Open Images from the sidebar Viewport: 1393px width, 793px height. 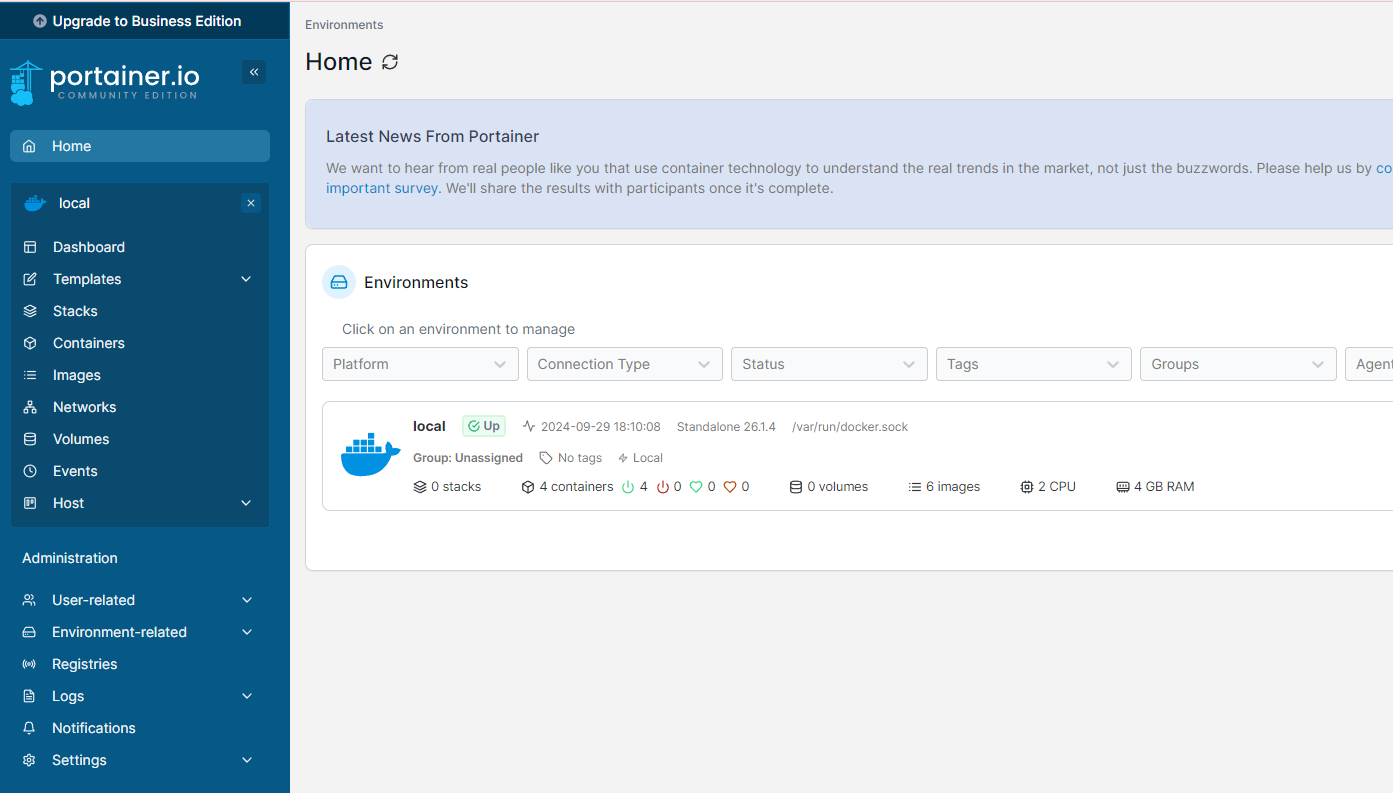pos(140,375)
